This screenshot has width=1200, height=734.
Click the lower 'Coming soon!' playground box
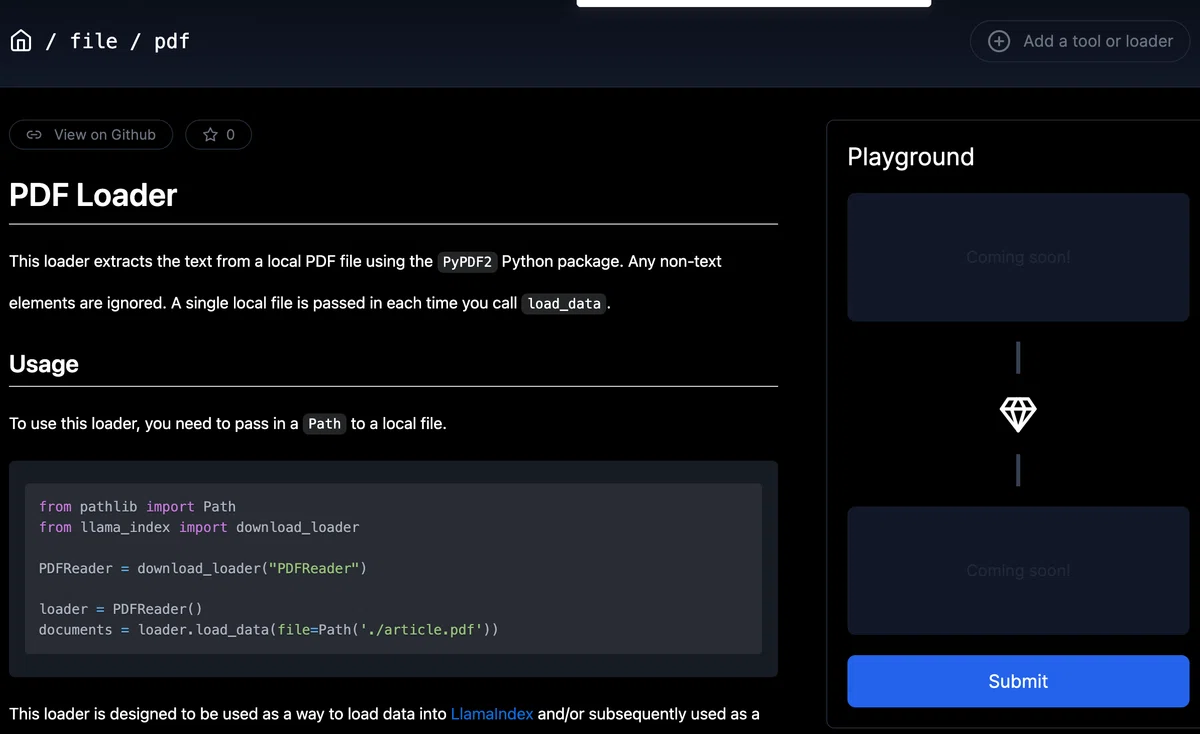pos(1018,570)
